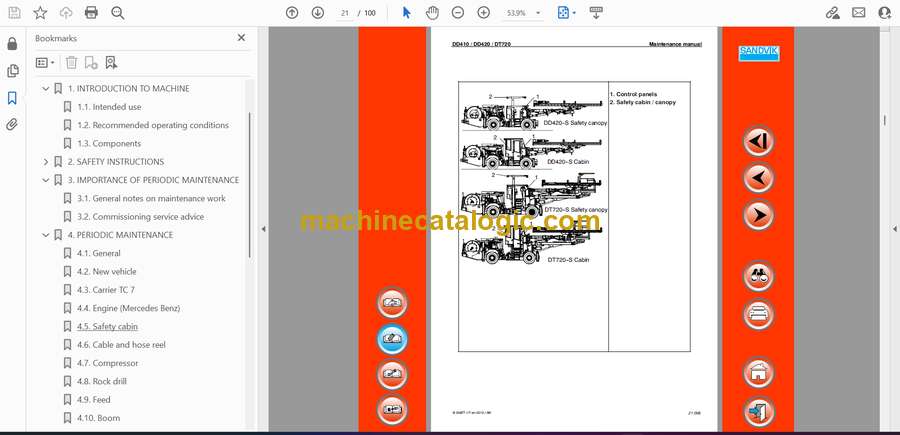Click the round exit door button
Image resolution: width=900 pixels, height=435 pixels.
click(758, 411)
